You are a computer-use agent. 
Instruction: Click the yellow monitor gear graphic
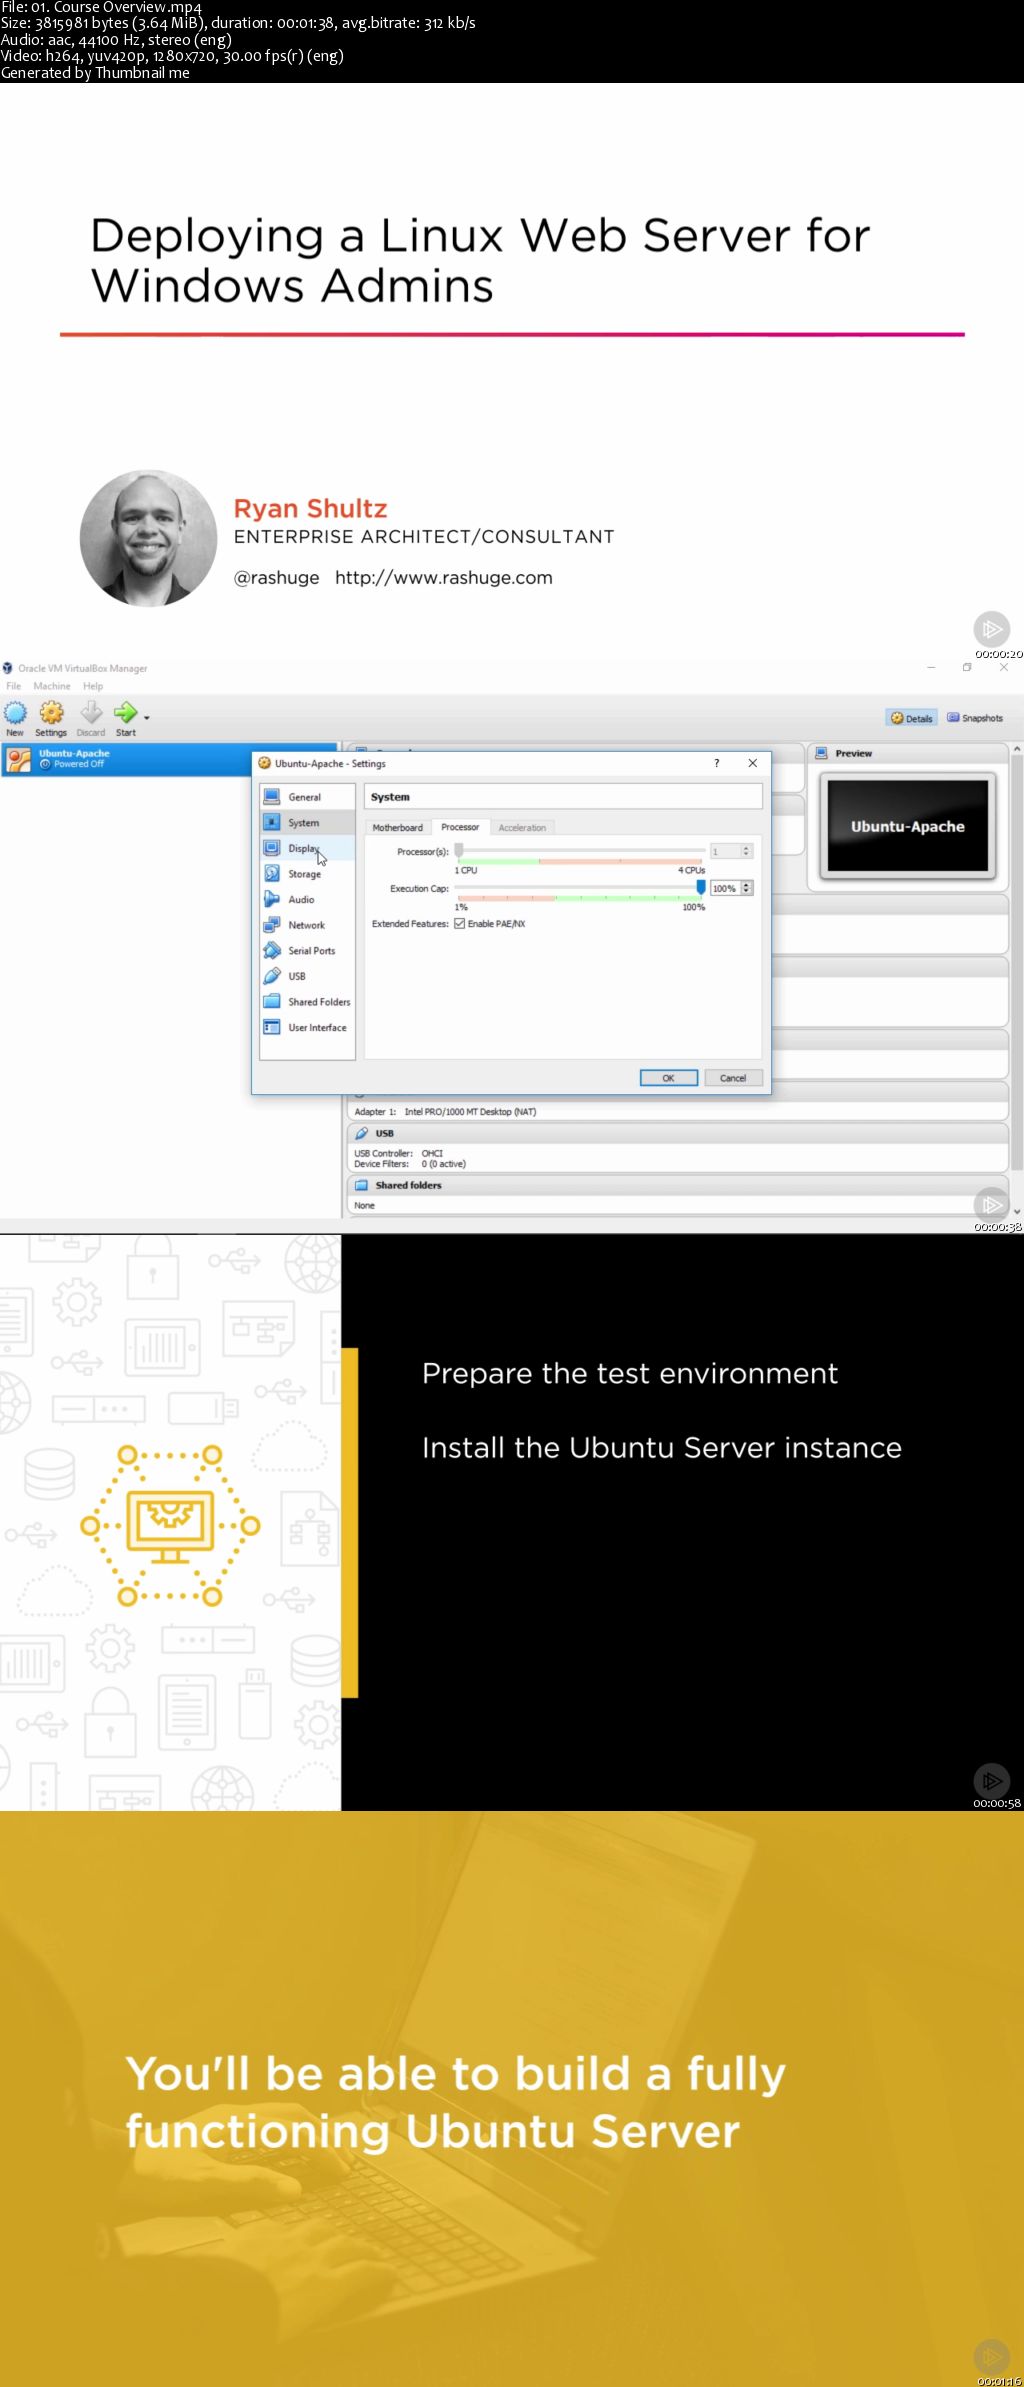pos(170,1525)
